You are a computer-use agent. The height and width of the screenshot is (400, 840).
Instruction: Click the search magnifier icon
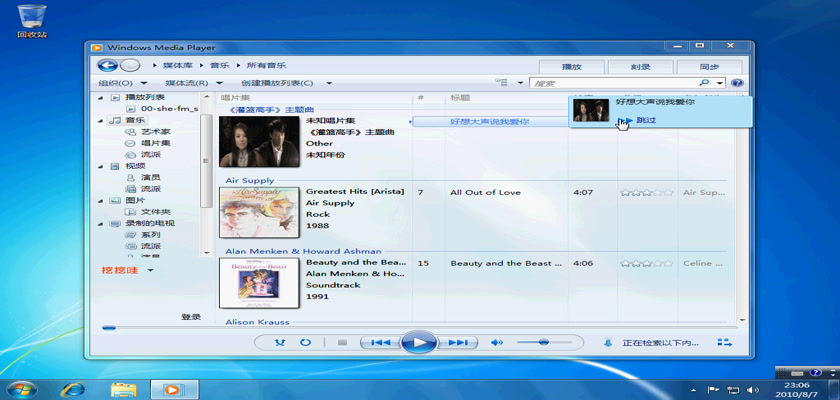pos(706,83)
